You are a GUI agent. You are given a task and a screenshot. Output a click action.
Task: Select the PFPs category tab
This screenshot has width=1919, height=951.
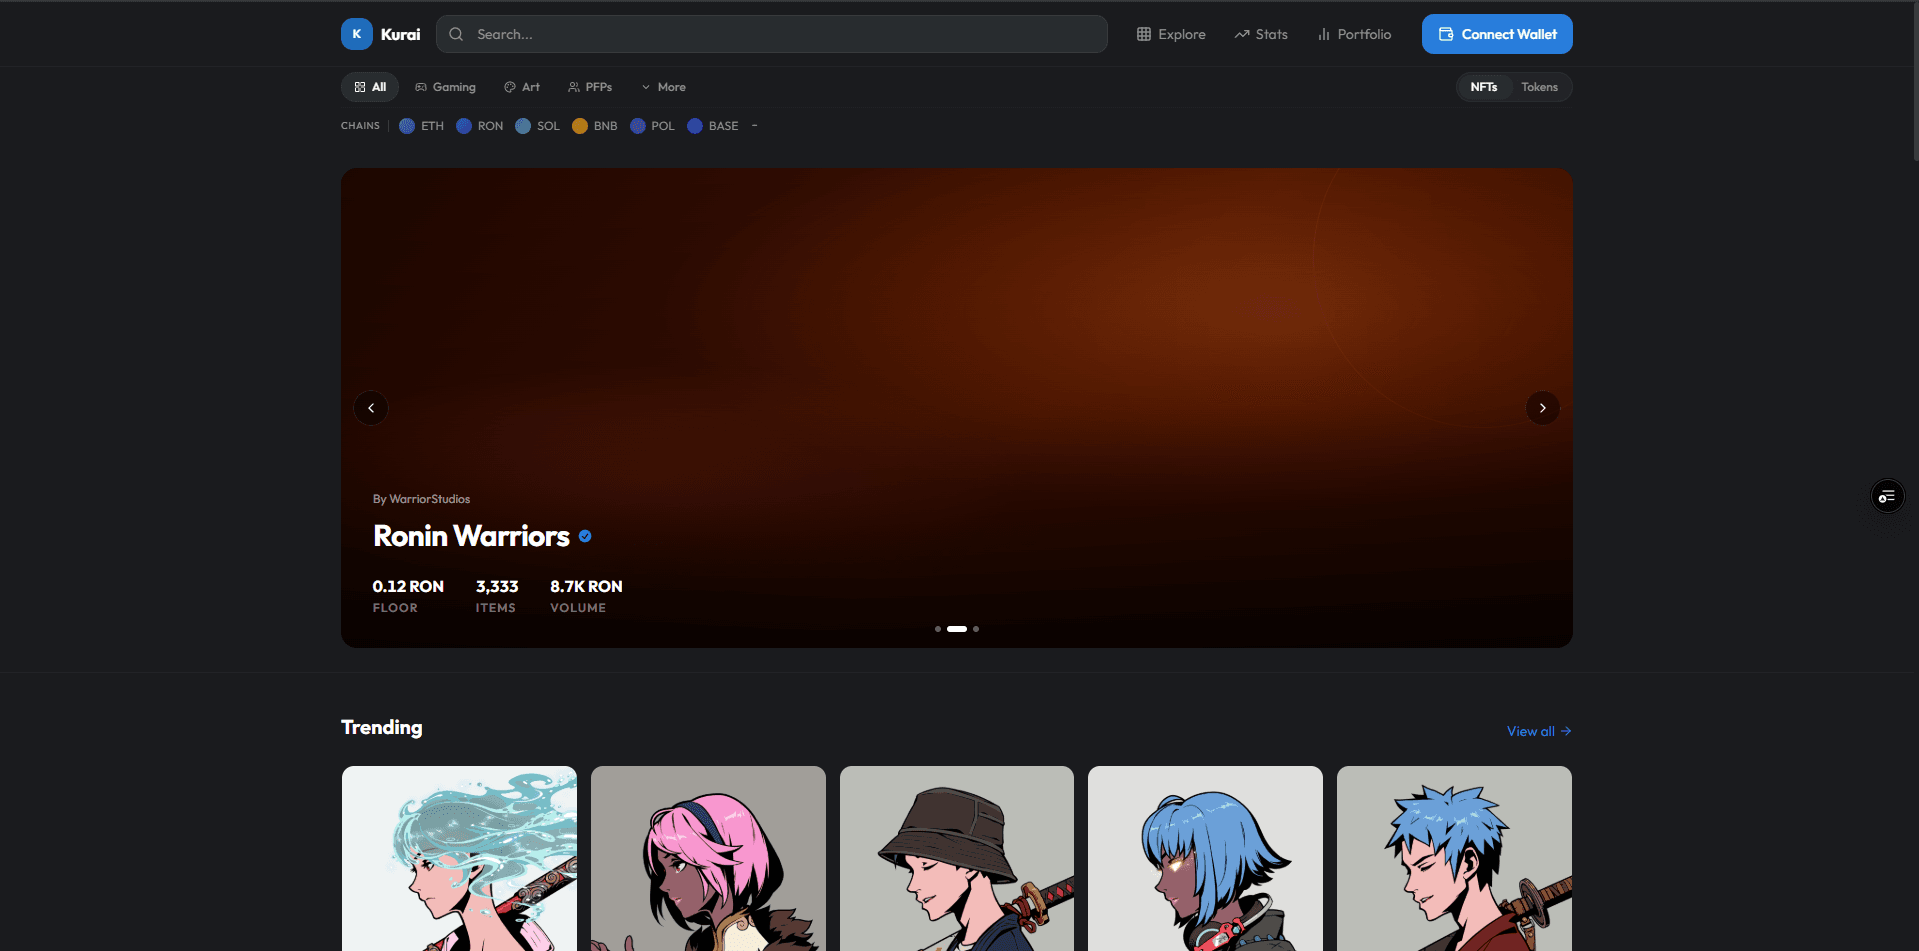coord(590,87)
